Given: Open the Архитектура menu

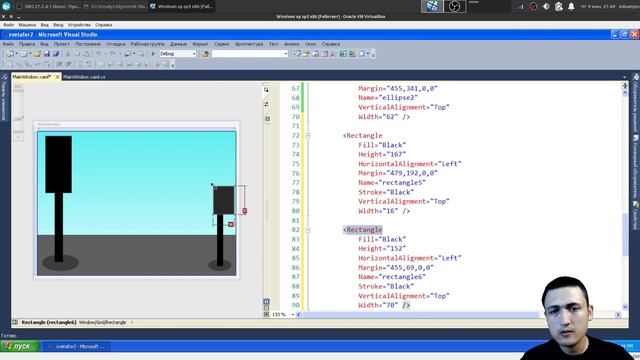Looking at the screenshot, I should click(249, 44).
